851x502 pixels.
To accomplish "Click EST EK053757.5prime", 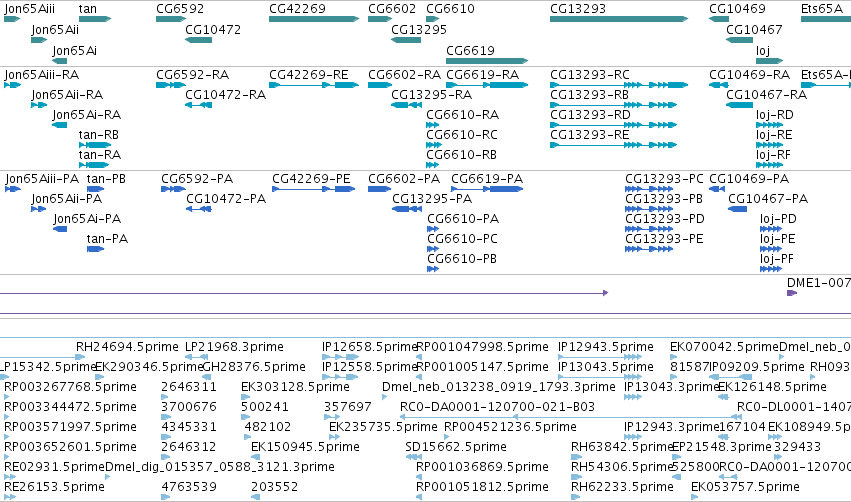I will (x=745, y=487).
